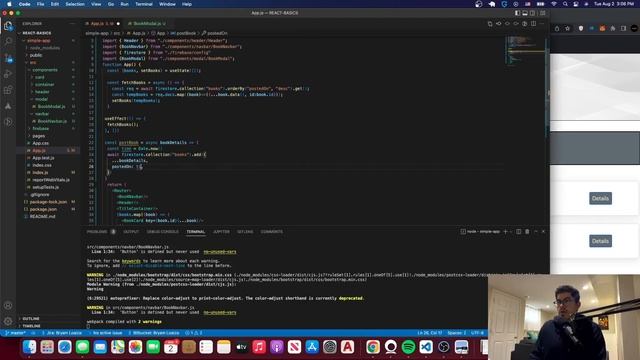The height and width of the screenshot is (360, 640).
Task: Open the terminal launch profile dropdown
Action: click(x=511, y=231)
